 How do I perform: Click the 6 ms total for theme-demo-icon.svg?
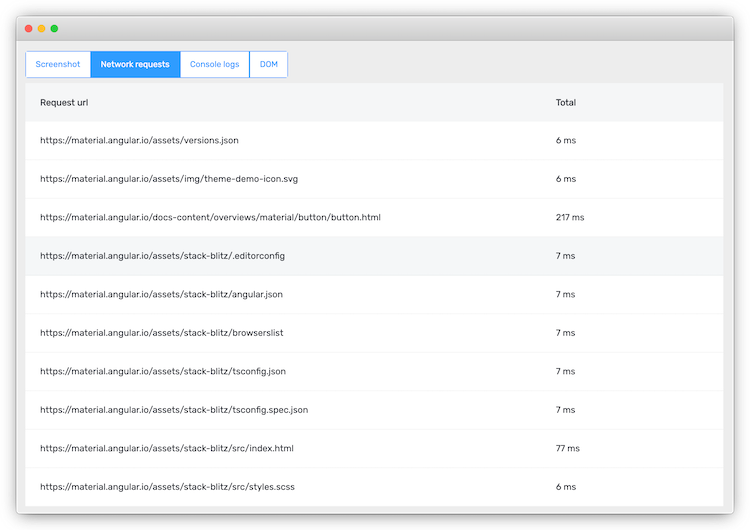pyautogui.click(x=566, y=179)
